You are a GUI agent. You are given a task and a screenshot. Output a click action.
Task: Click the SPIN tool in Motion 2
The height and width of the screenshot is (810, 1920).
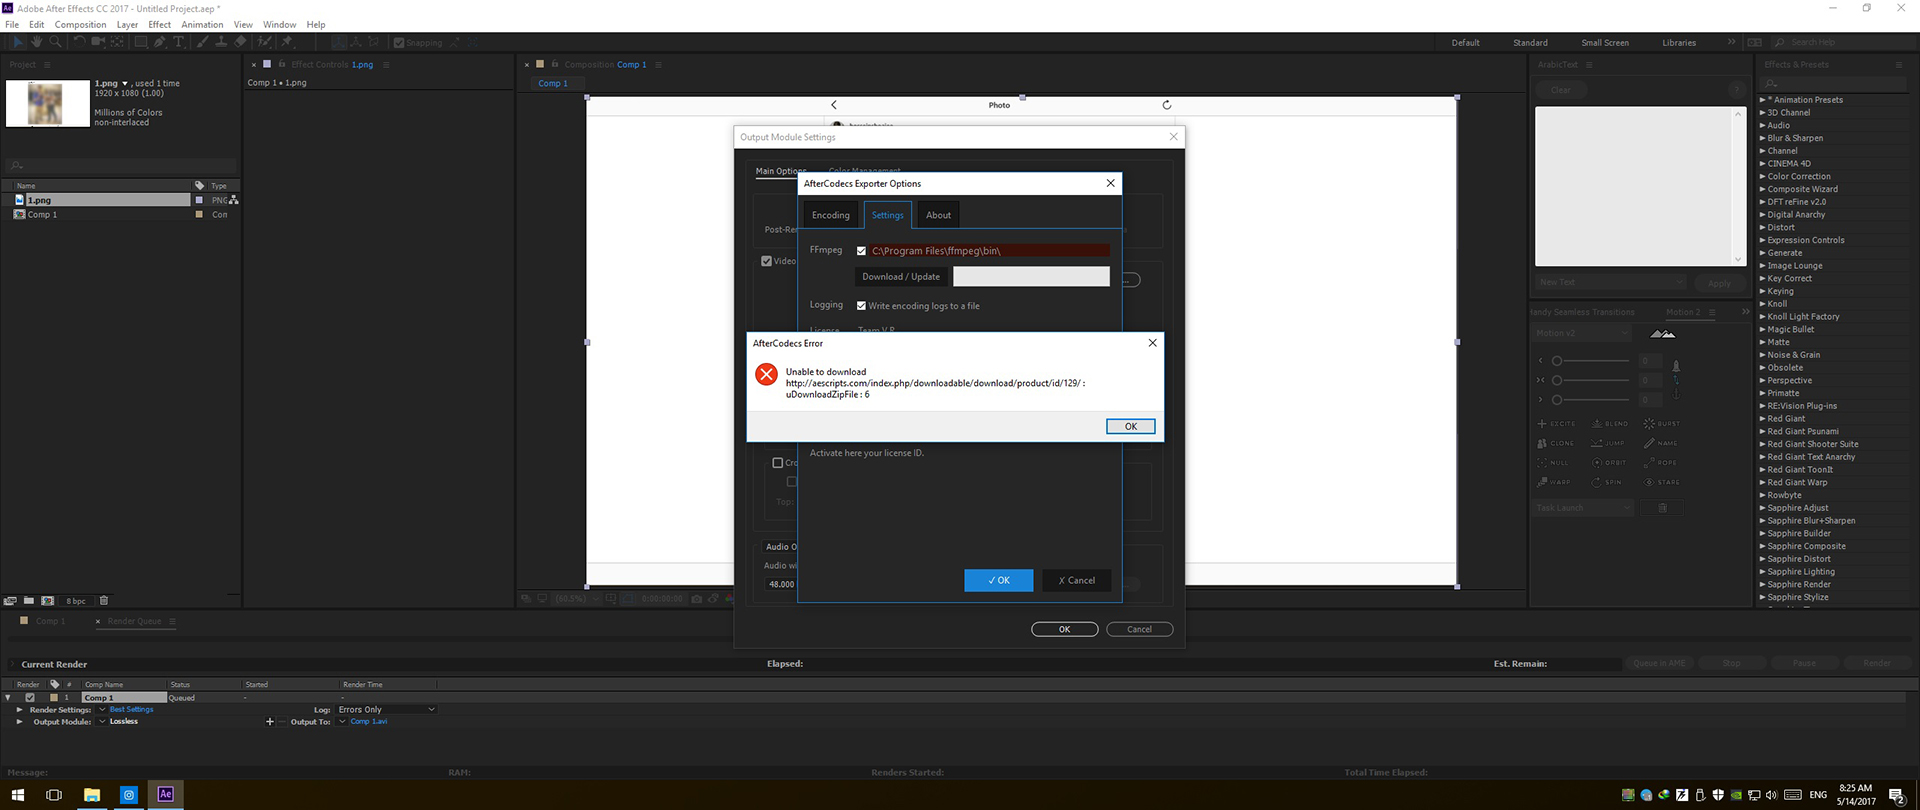coord(1606,482)
